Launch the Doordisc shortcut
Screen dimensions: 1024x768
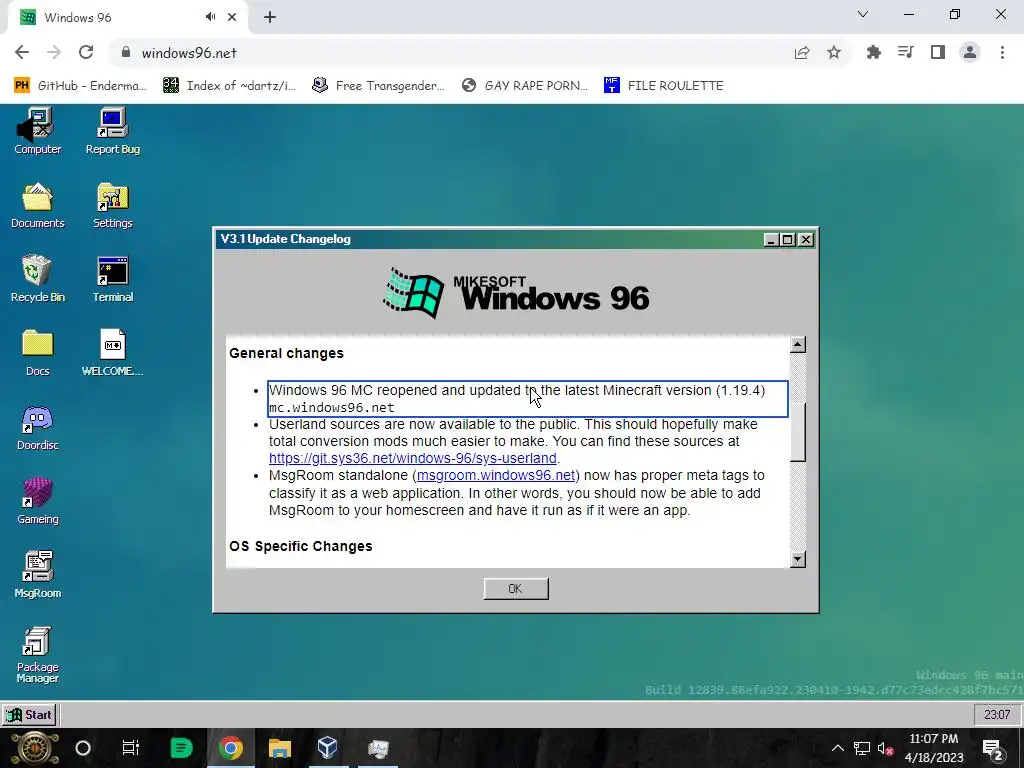coord(37,427)
